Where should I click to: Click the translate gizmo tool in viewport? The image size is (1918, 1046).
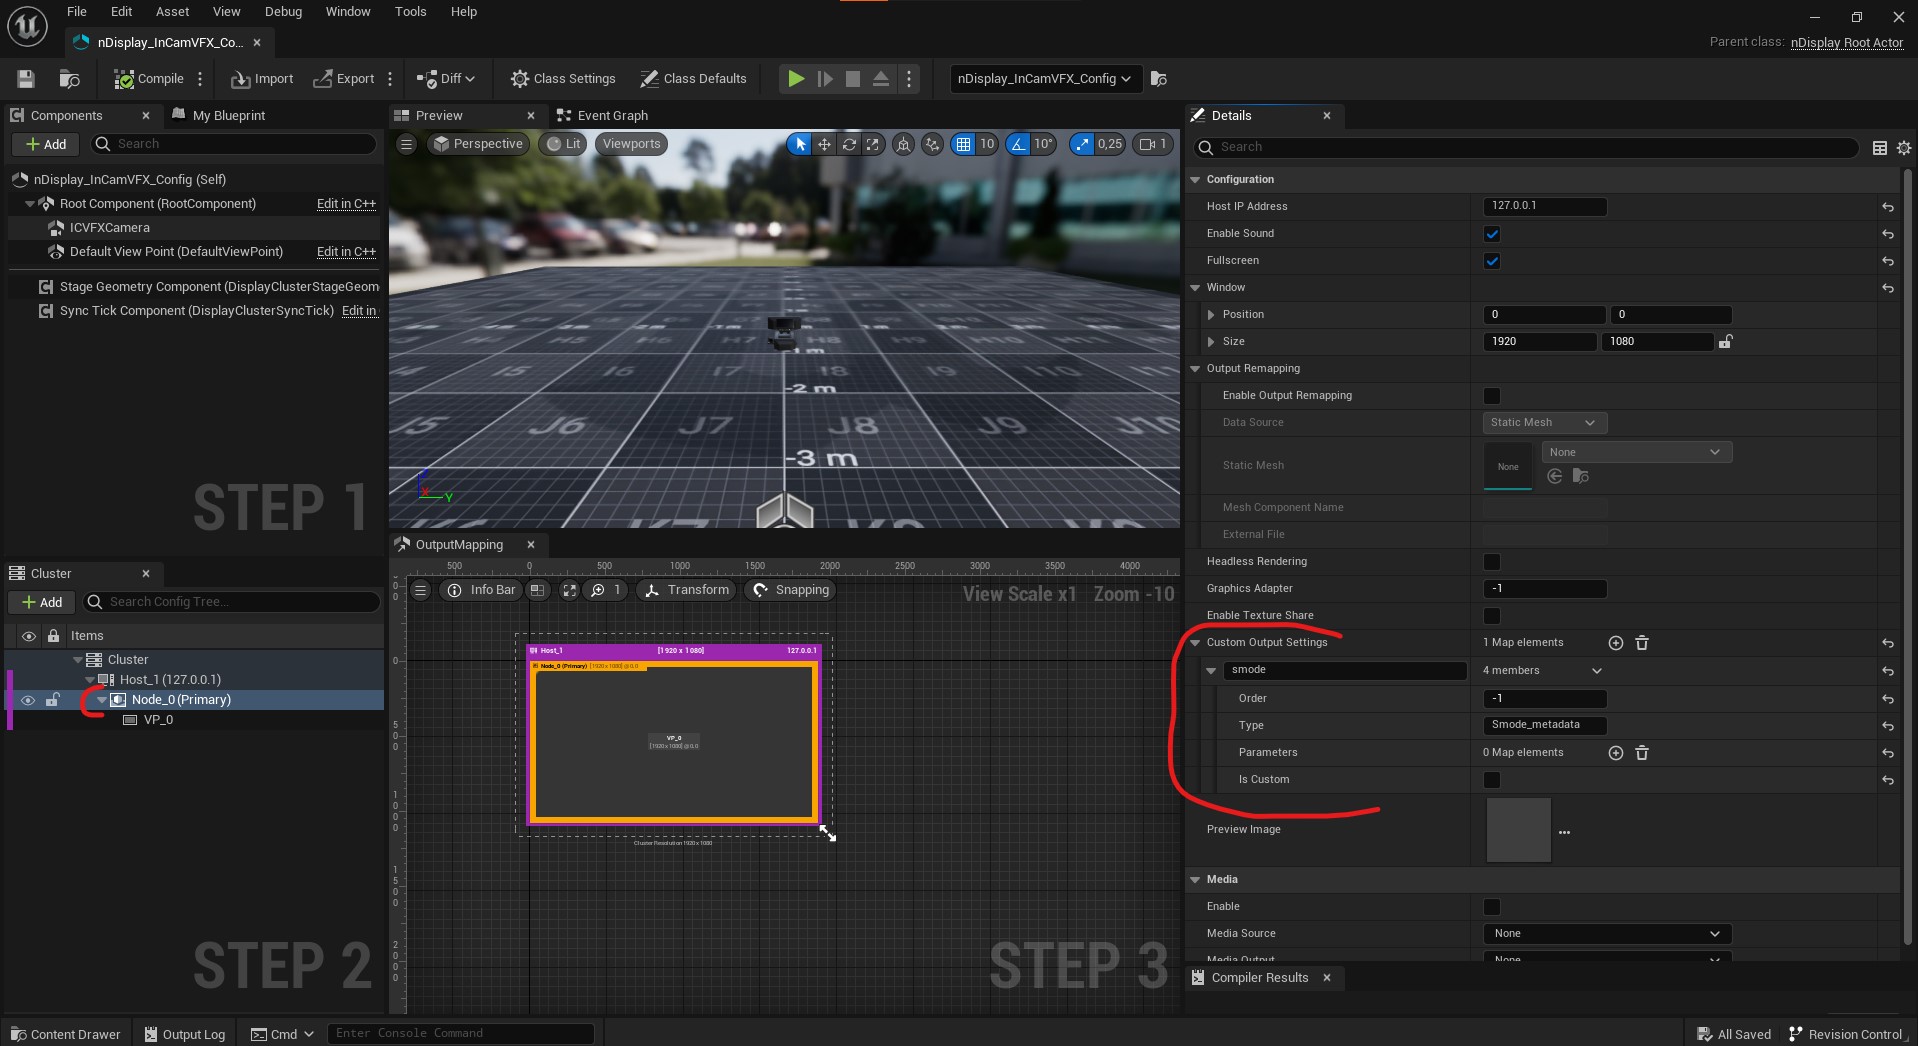pyautogui.click(x=824, y=144)
